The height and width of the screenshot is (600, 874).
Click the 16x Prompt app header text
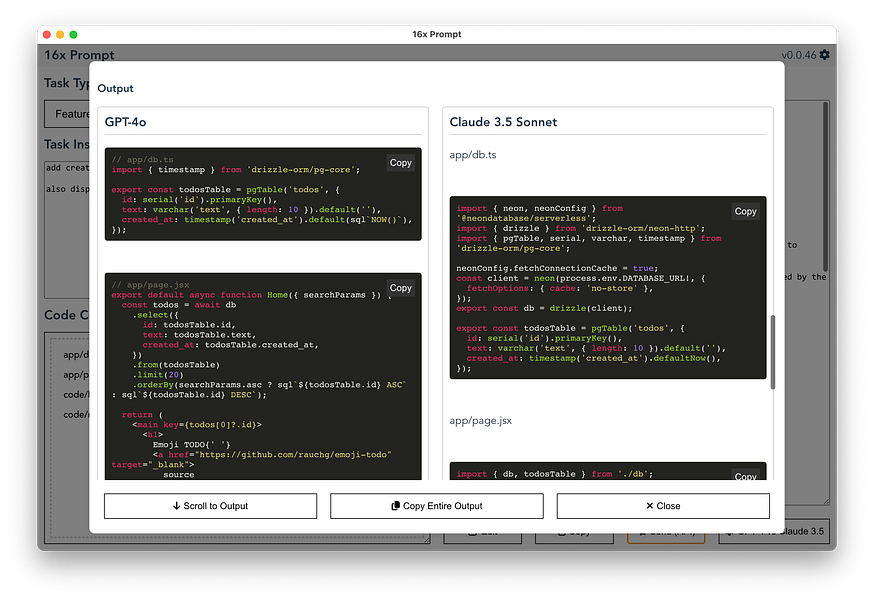(79, 55)
